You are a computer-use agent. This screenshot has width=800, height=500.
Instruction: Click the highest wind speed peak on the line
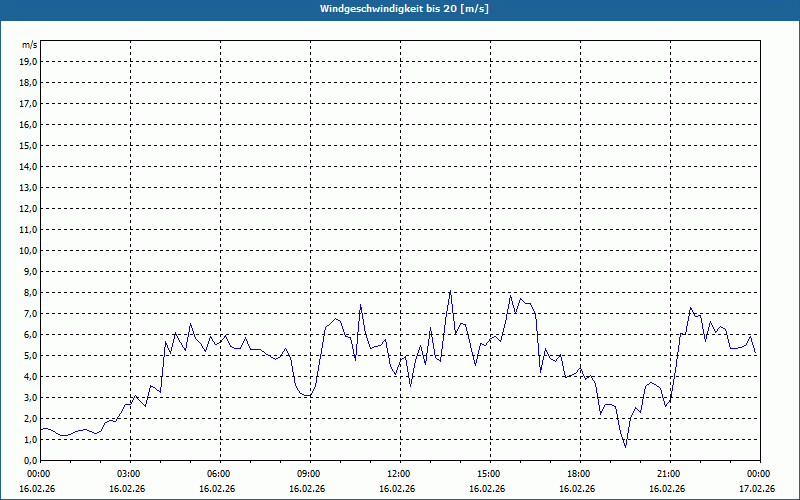click(450, 291)
